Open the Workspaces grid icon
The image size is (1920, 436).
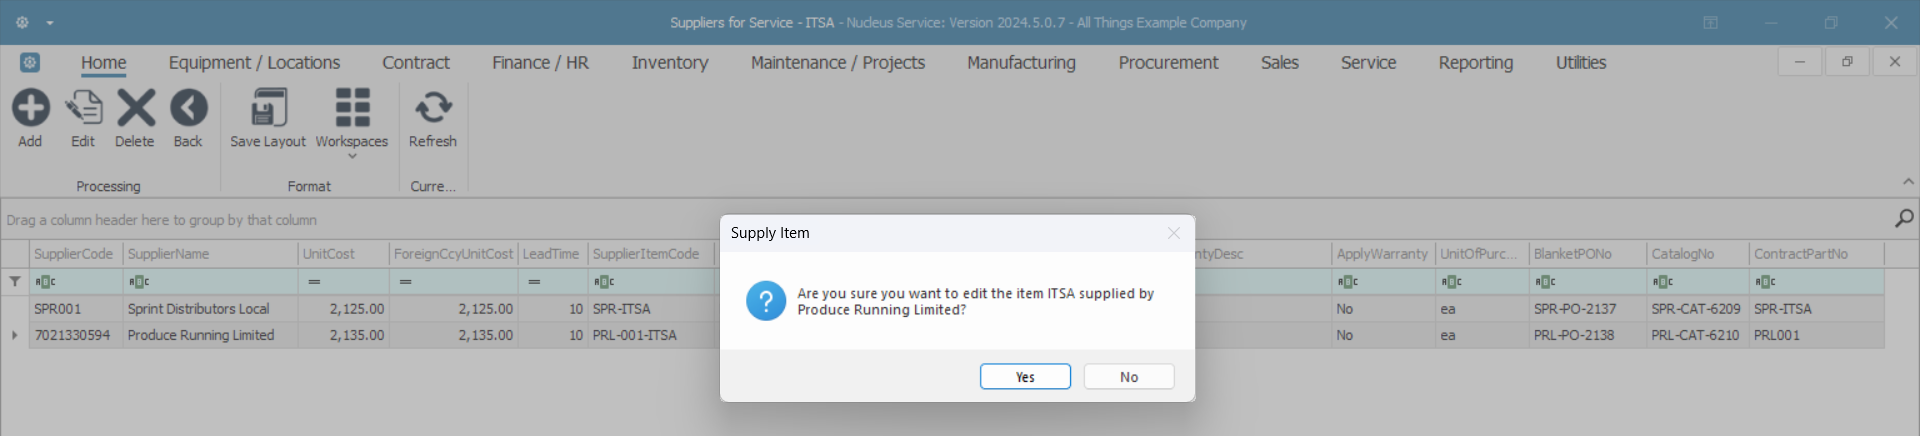pyautogui.click(x=352, y=108)
